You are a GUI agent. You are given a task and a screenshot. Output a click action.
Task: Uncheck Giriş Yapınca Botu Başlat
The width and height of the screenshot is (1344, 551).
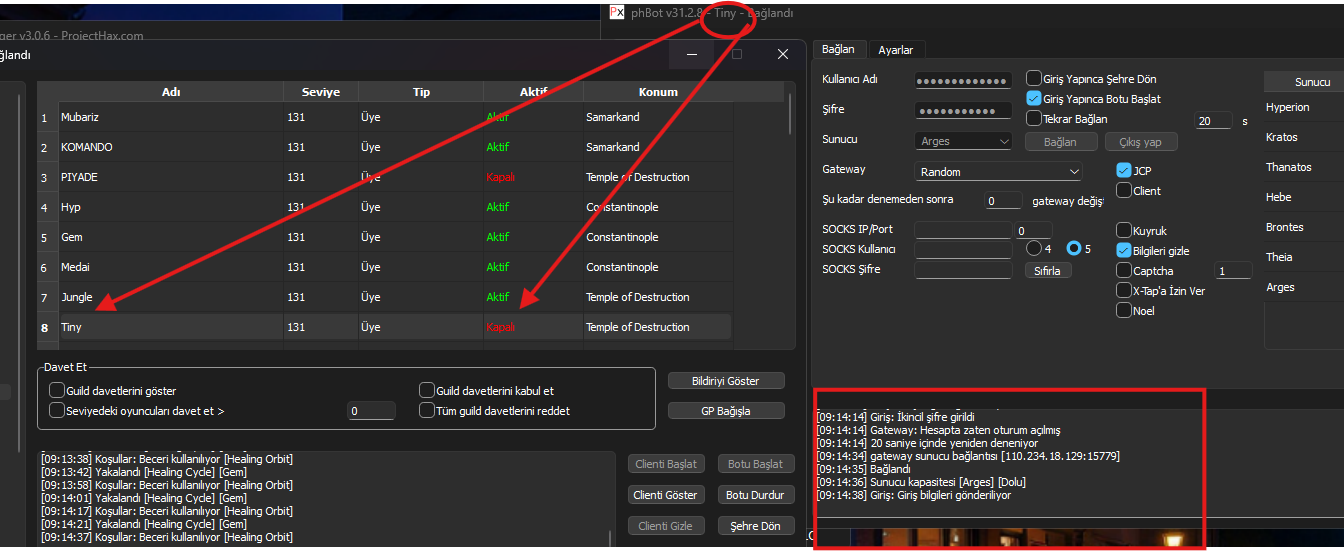[1035, 99]
